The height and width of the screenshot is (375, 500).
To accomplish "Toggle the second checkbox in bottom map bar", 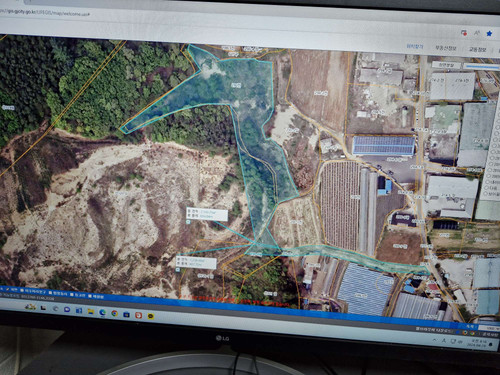I will click(x=22, y=290).
